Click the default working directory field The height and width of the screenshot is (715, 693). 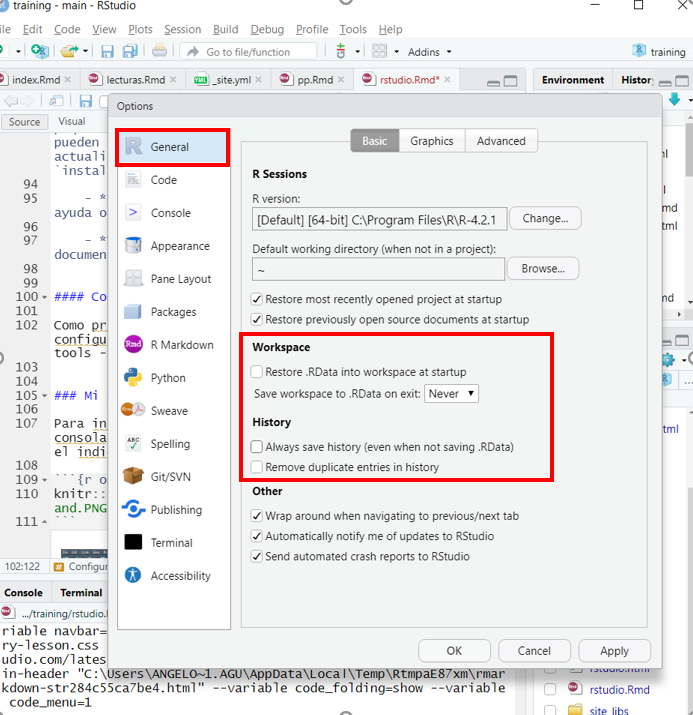(x=378, y=269)
